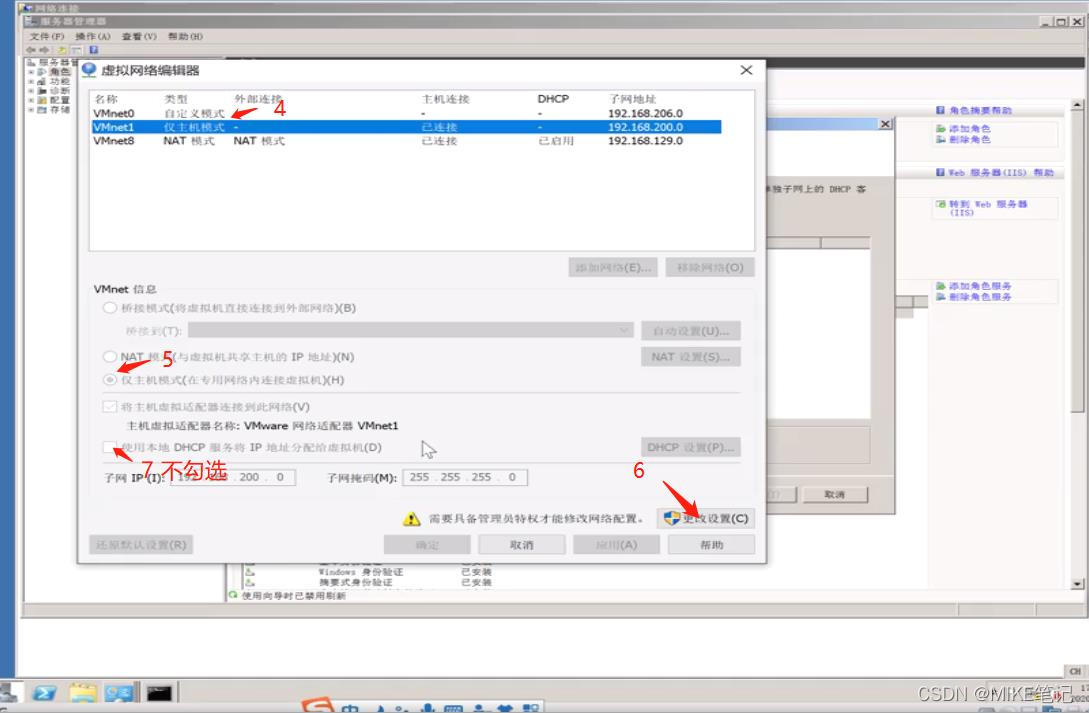Viewport: 1089px width, 713px height.
Task: Open the 查看(V) menu
Action: [139, 36]
